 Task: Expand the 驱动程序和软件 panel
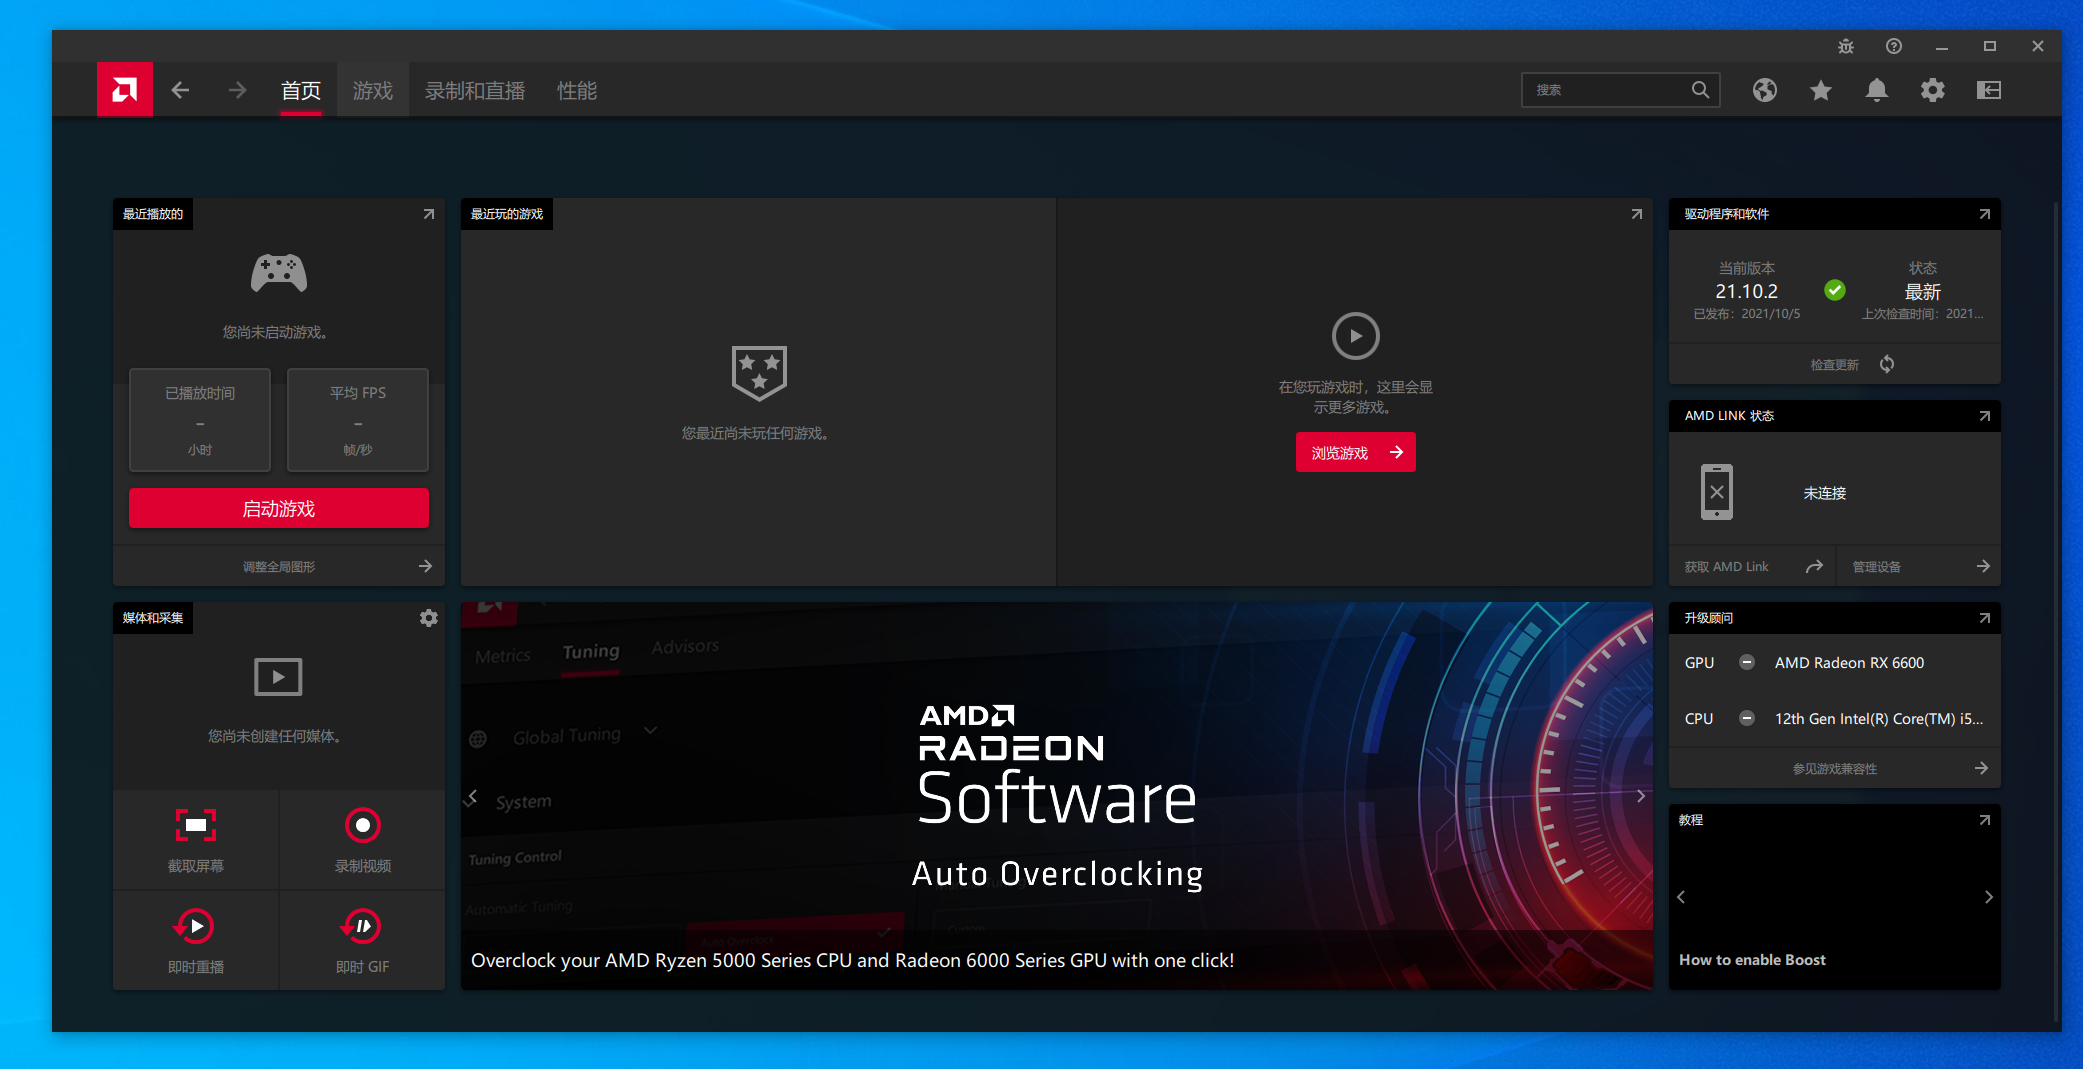pos(1985,214)
